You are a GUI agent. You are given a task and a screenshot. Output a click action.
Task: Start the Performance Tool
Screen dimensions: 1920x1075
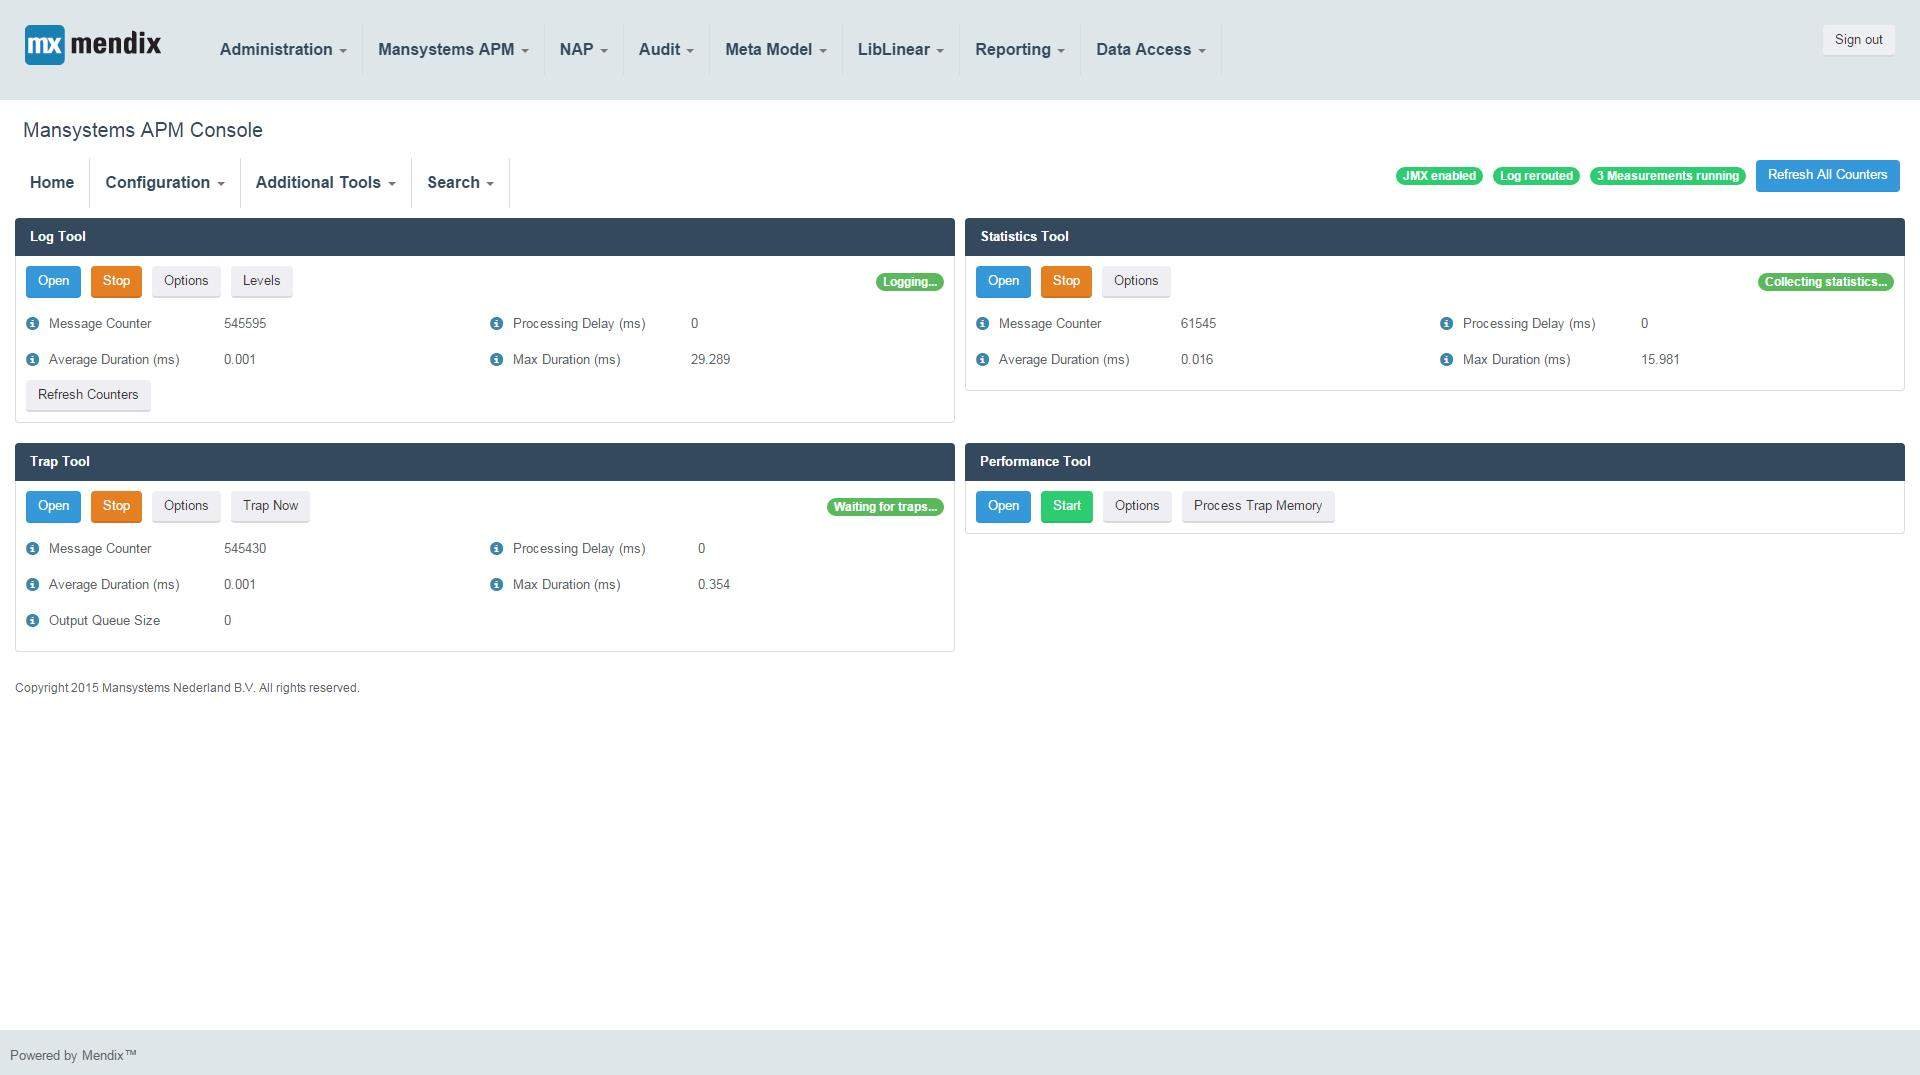coord(1067,506)
